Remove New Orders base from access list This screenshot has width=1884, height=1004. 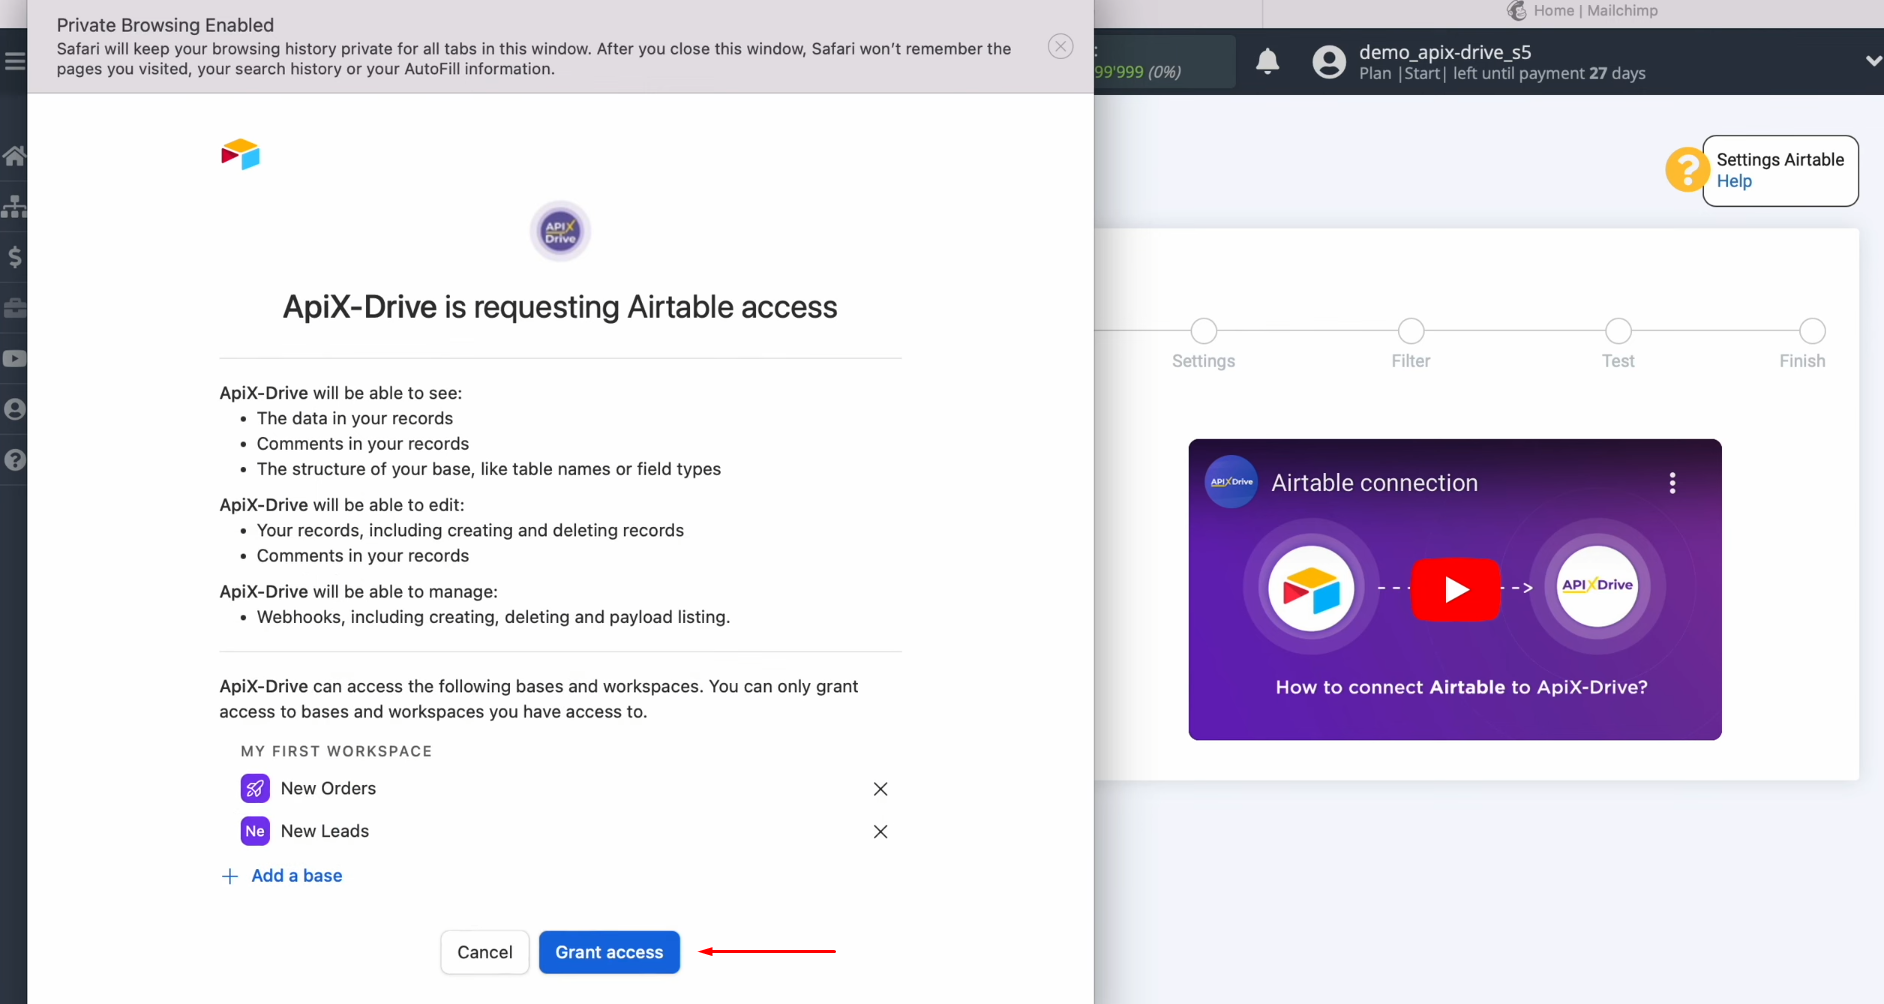881,788
